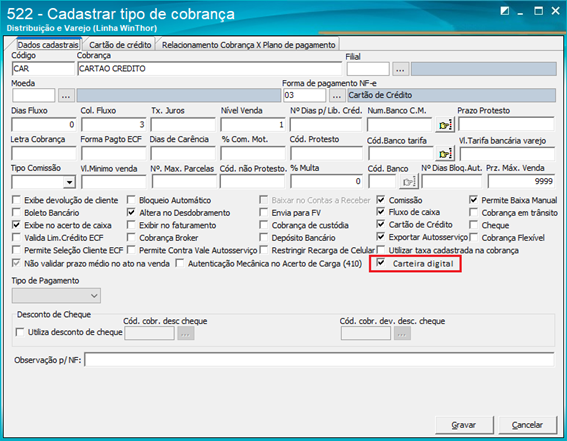Check Permite Contra Vale Autosserviço

point(131,250)
